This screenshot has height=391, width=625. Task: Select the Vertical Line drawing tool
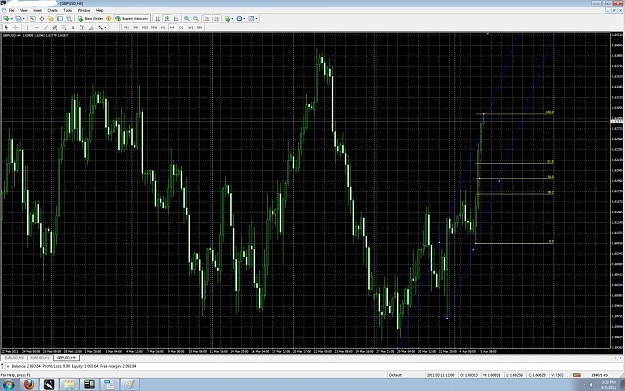click(x=27, y=28)
